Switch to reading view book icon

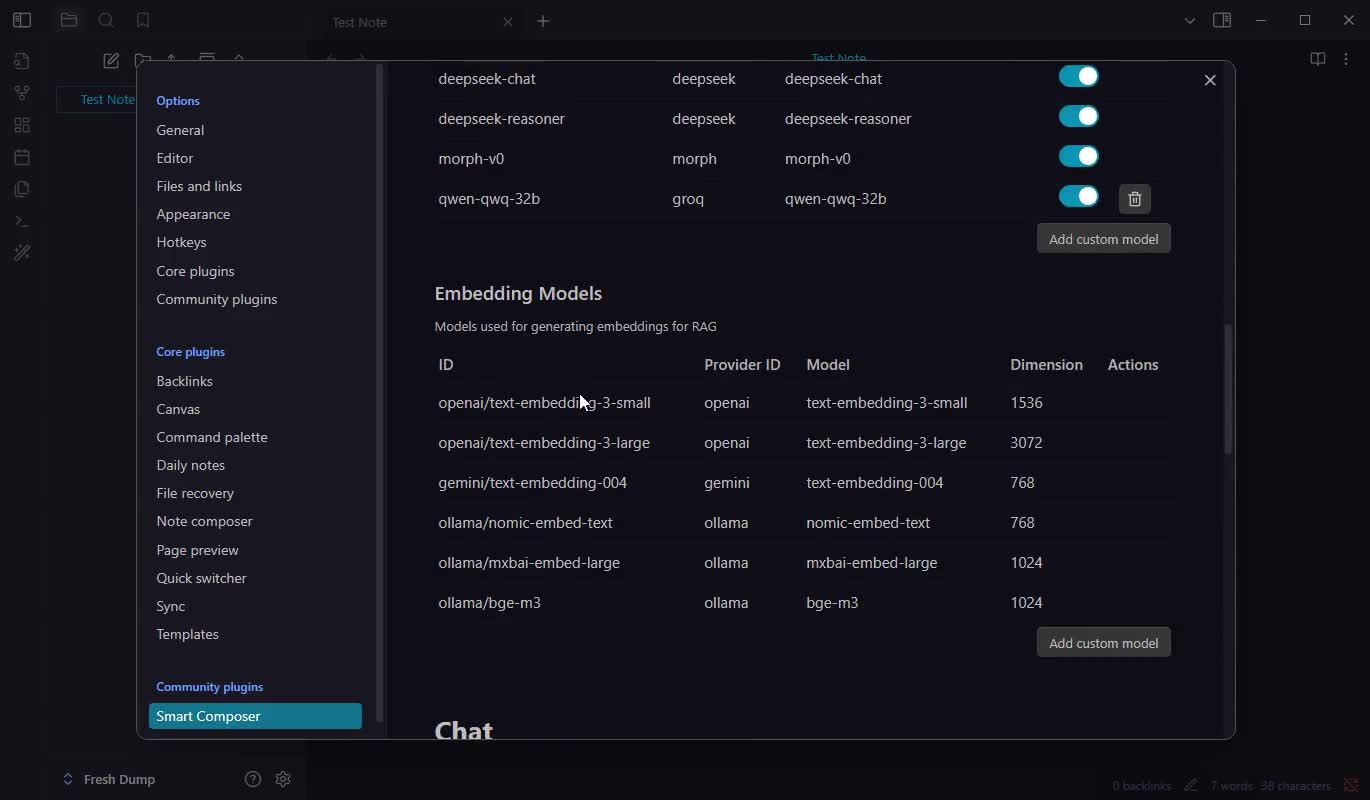pyautogui.click(x=1318, y=59)
